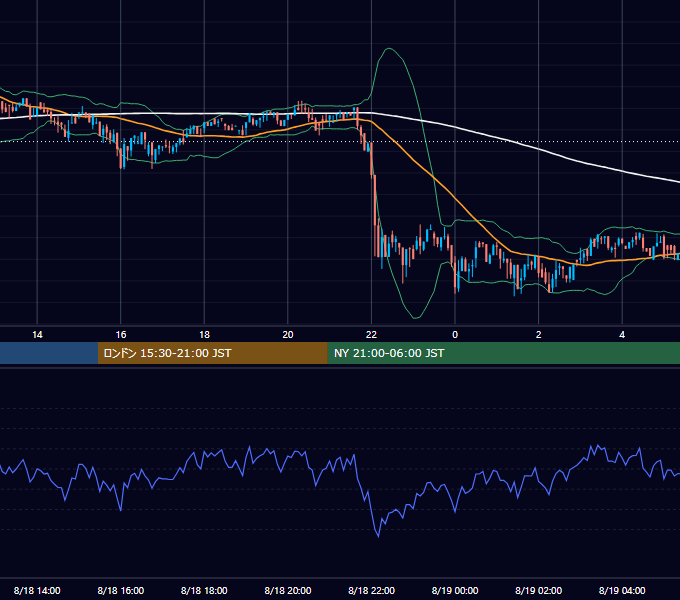Viewport: 680px width, 600px height.
Task: Click the Bollinger lower band trough before 0:00
Action: click(x=415, y=318)
